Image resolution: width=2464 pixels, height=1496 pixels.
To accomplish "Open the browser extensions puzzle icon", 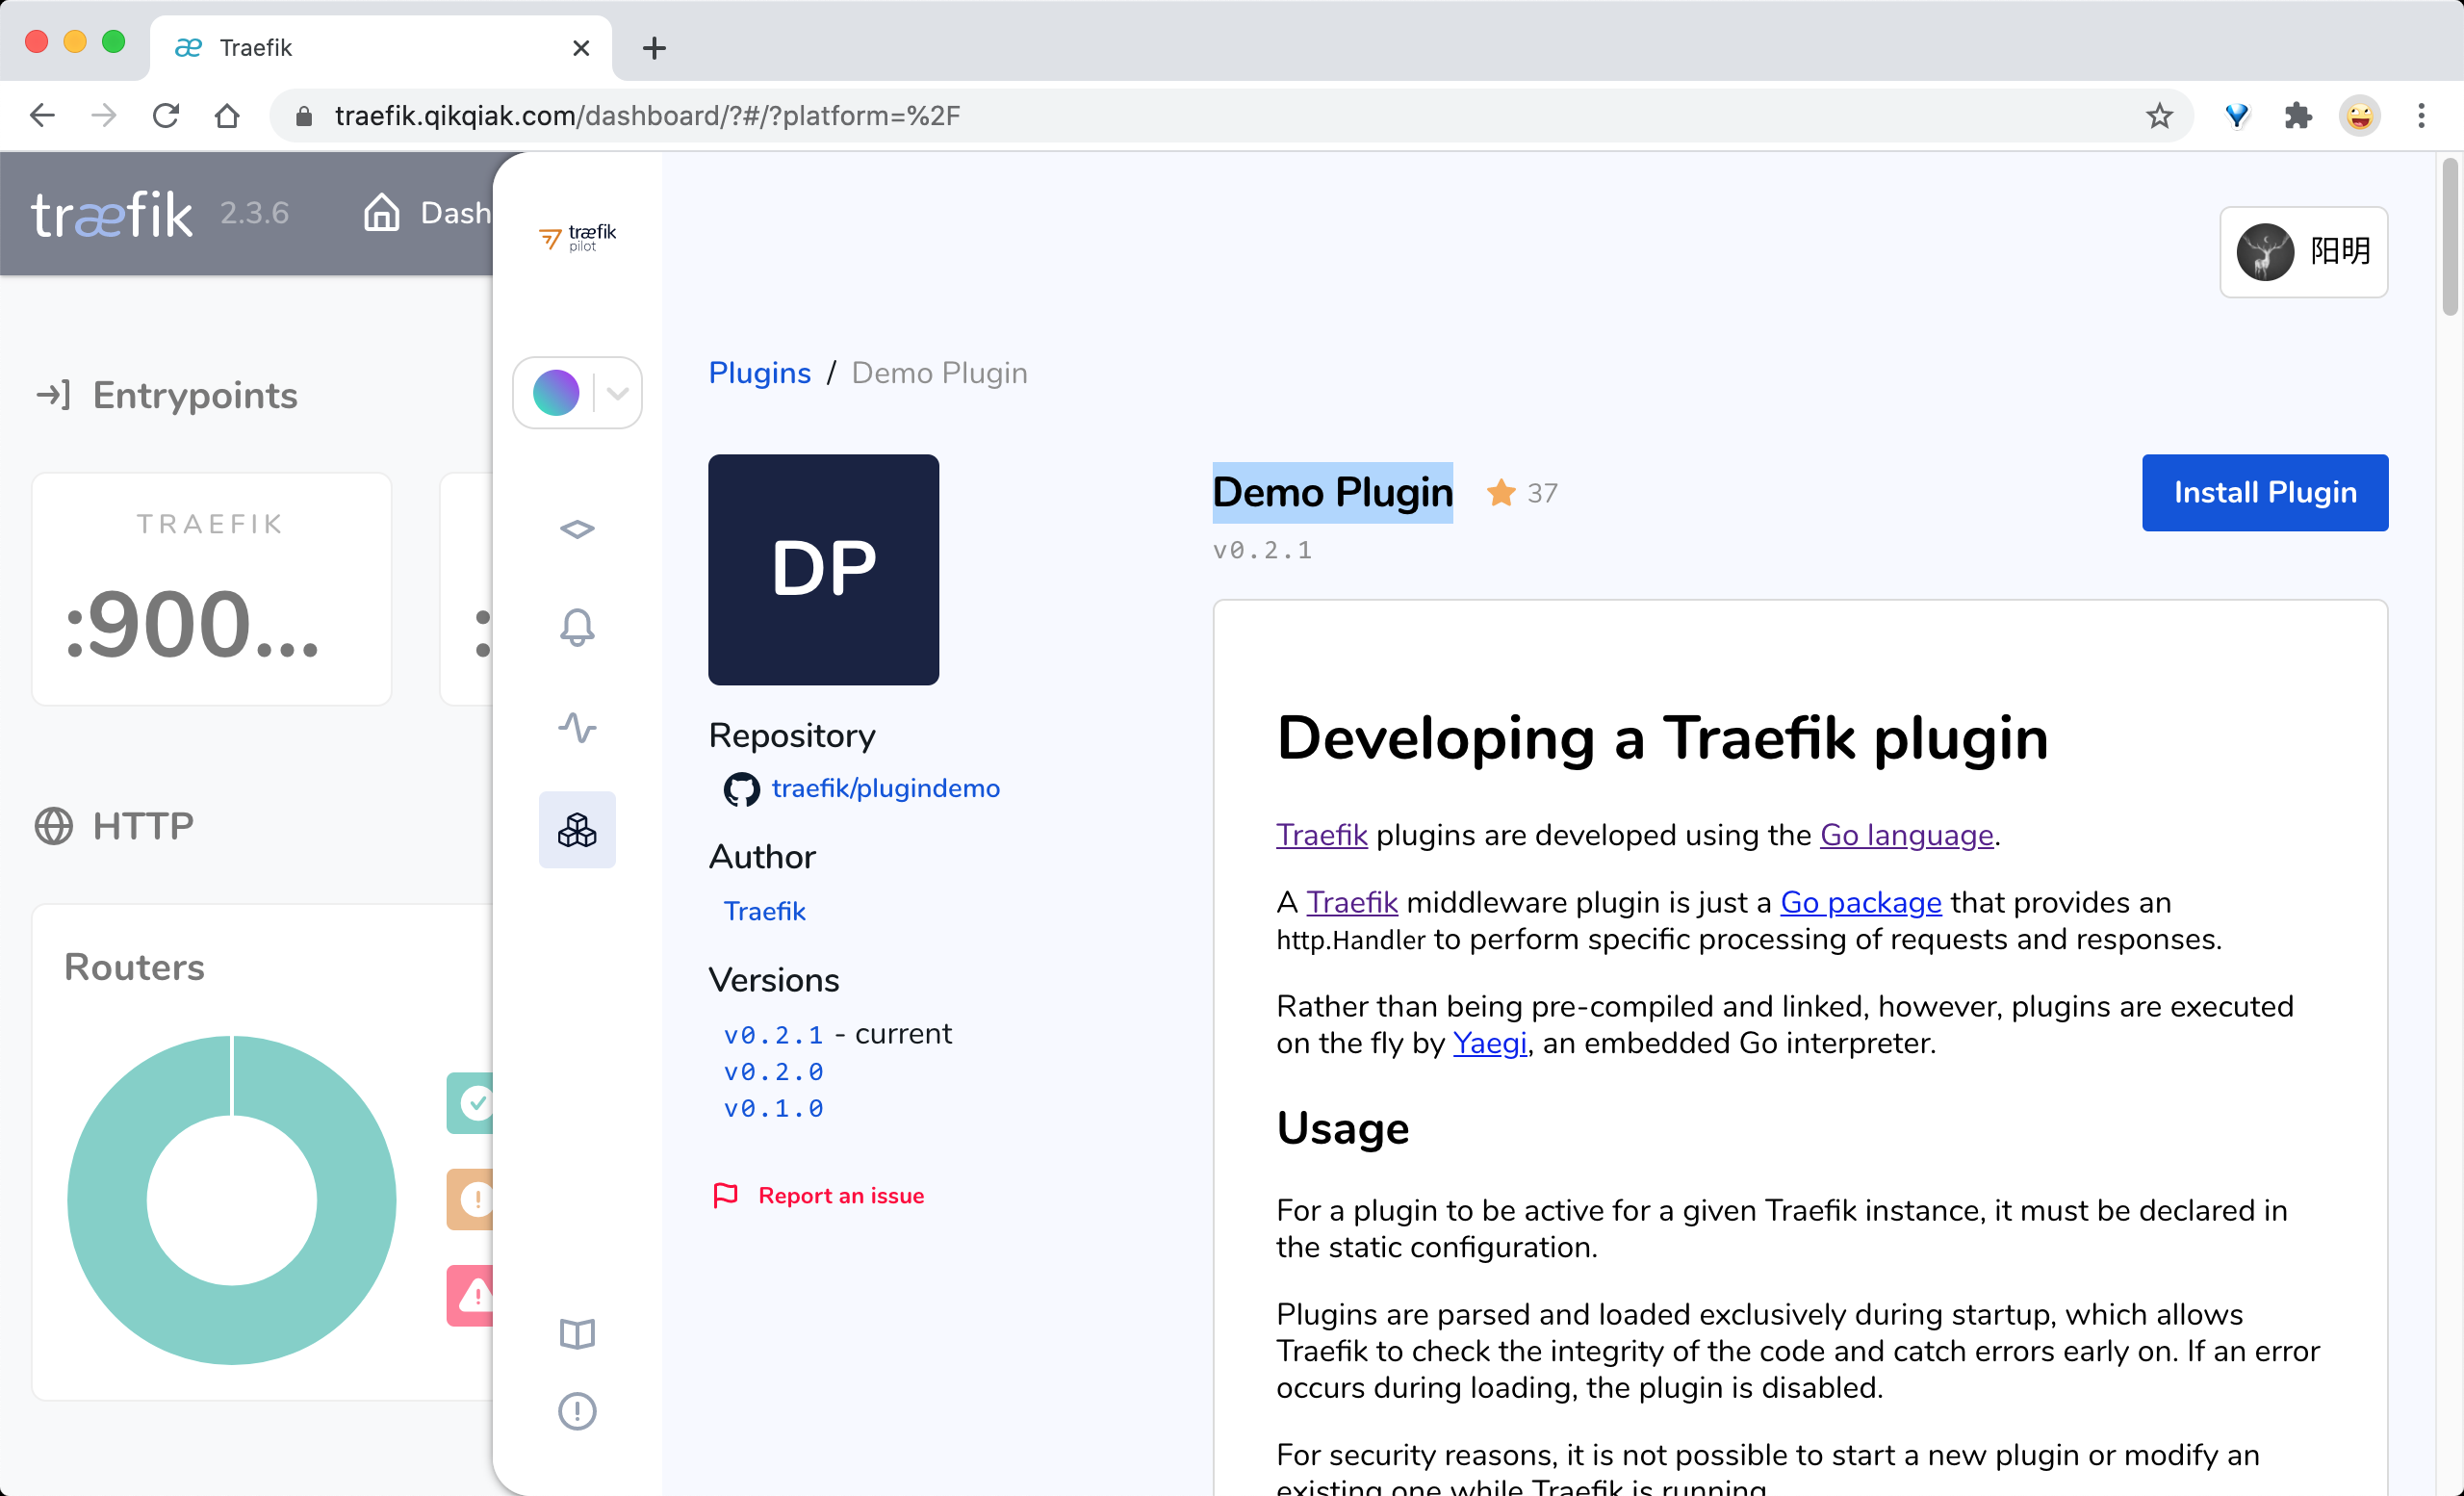I will [x=2298, y=116].
